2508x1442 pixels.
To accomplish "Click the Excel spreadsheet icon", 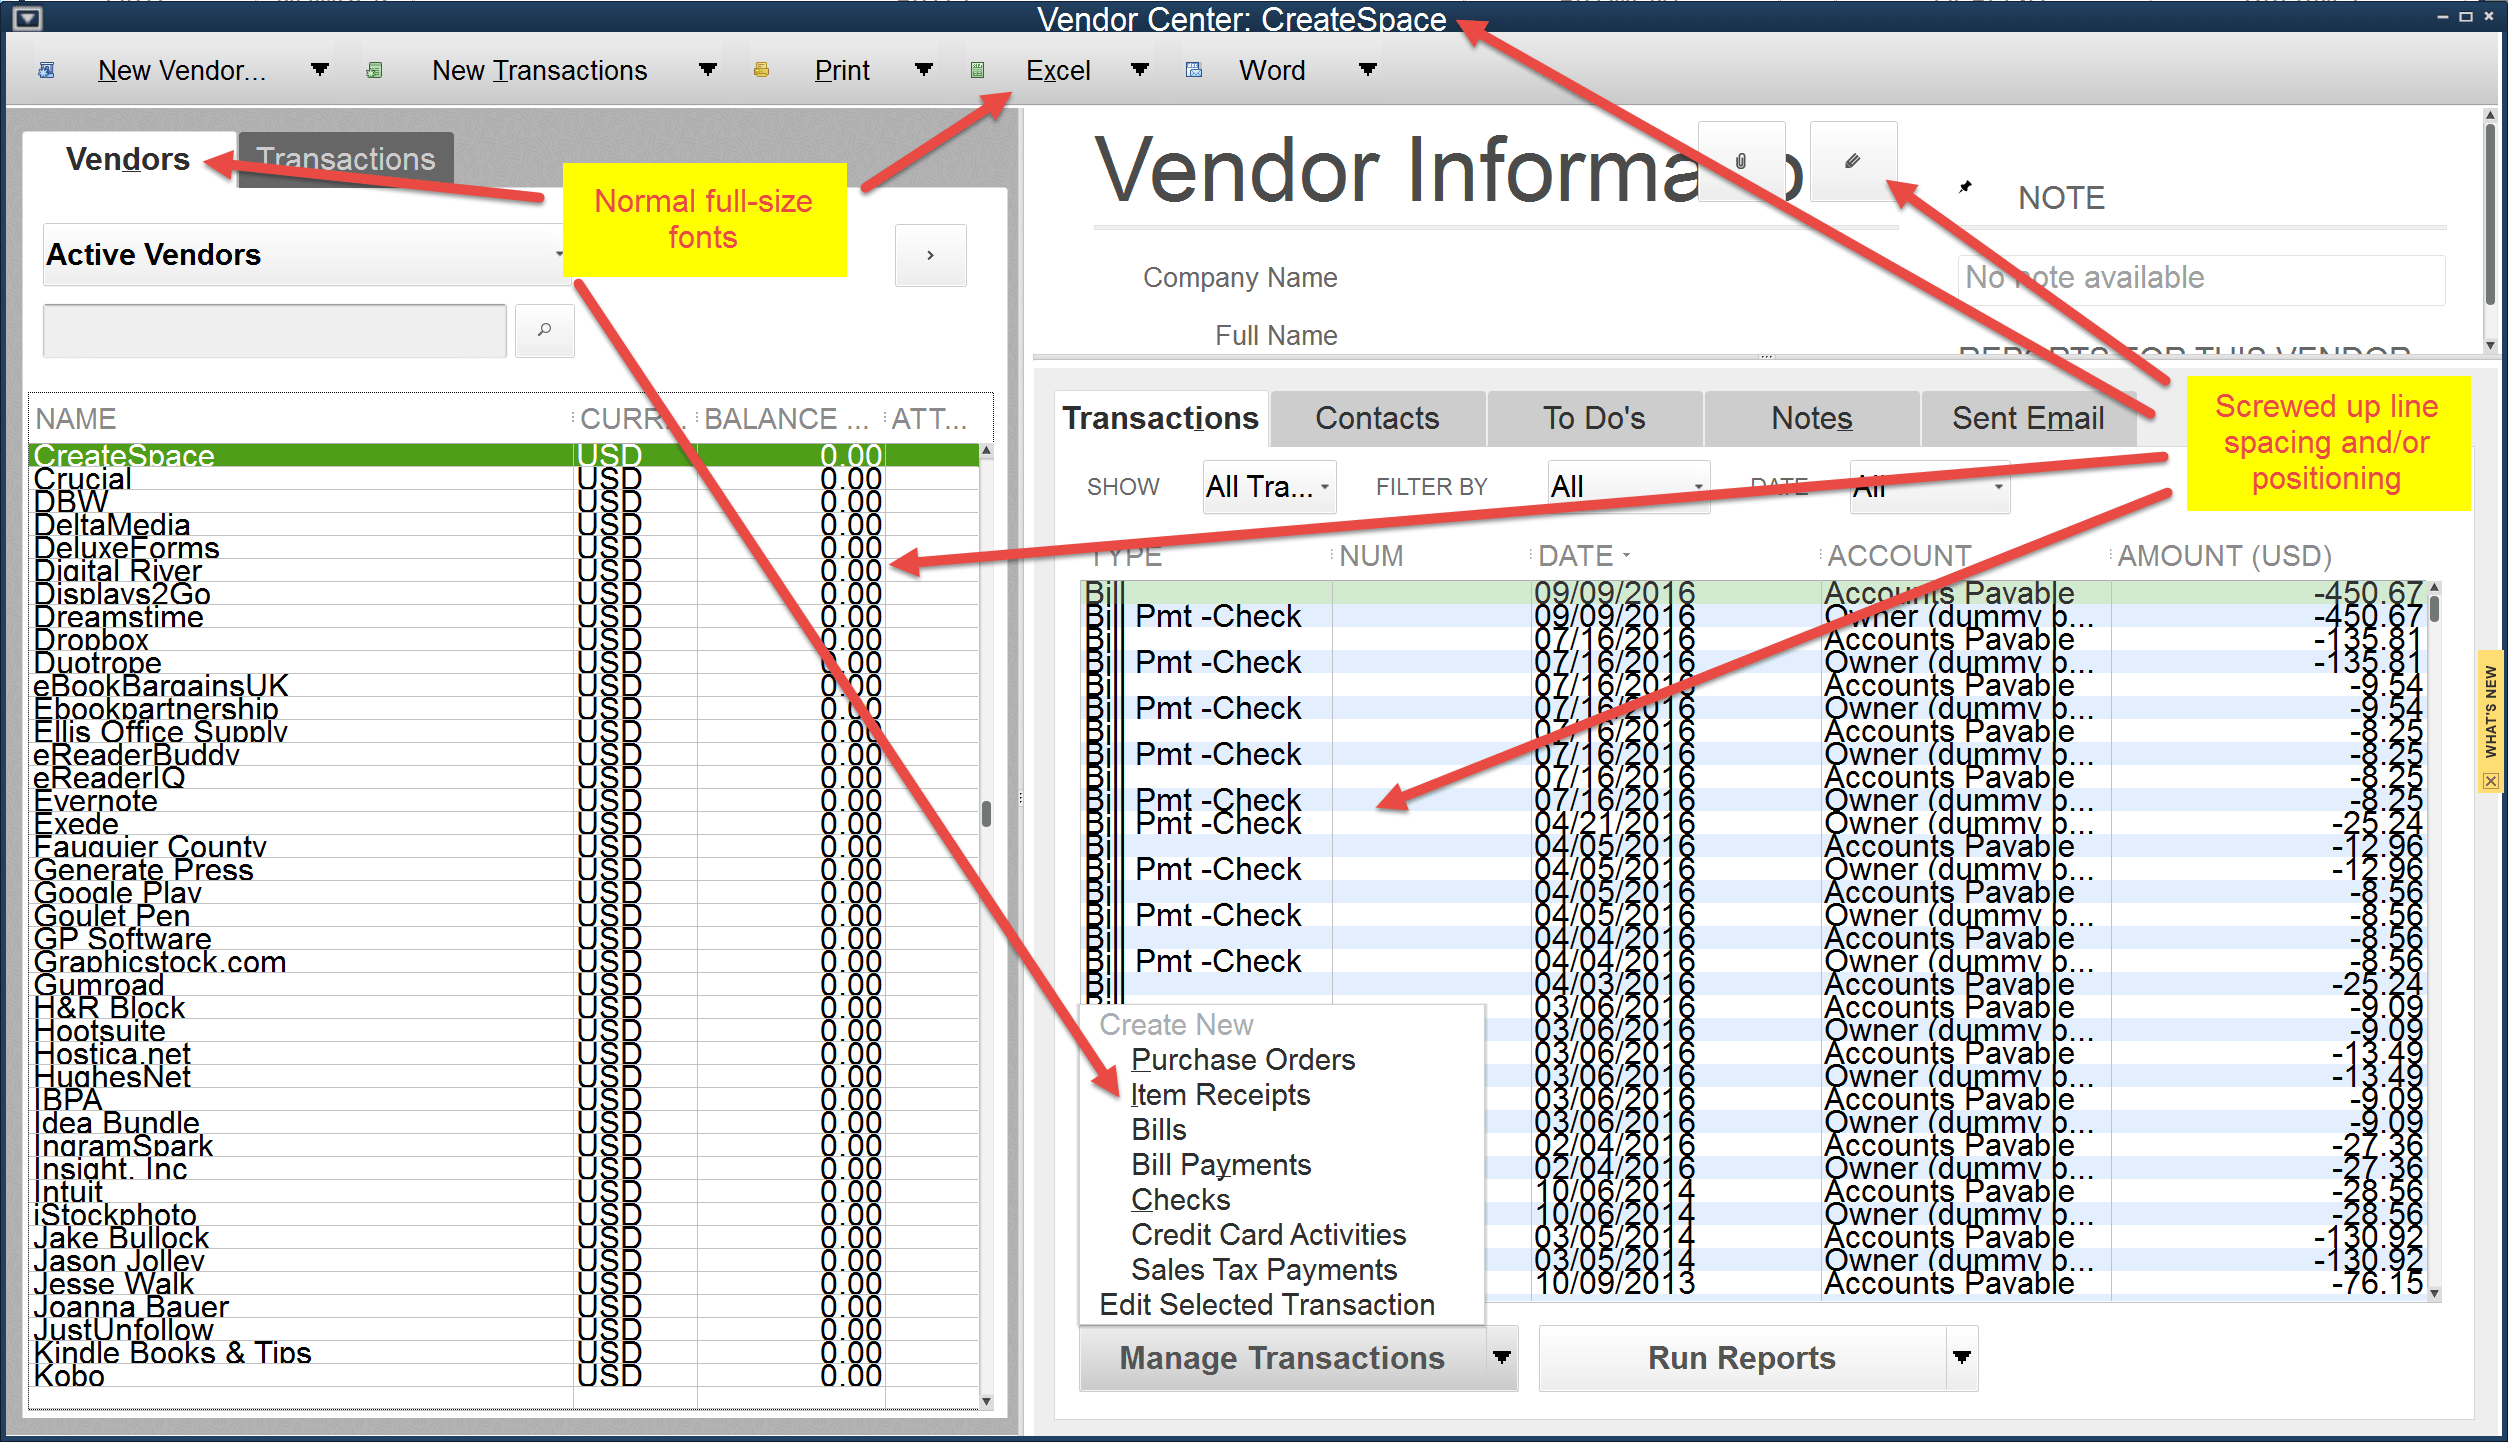I will point(977,70).
